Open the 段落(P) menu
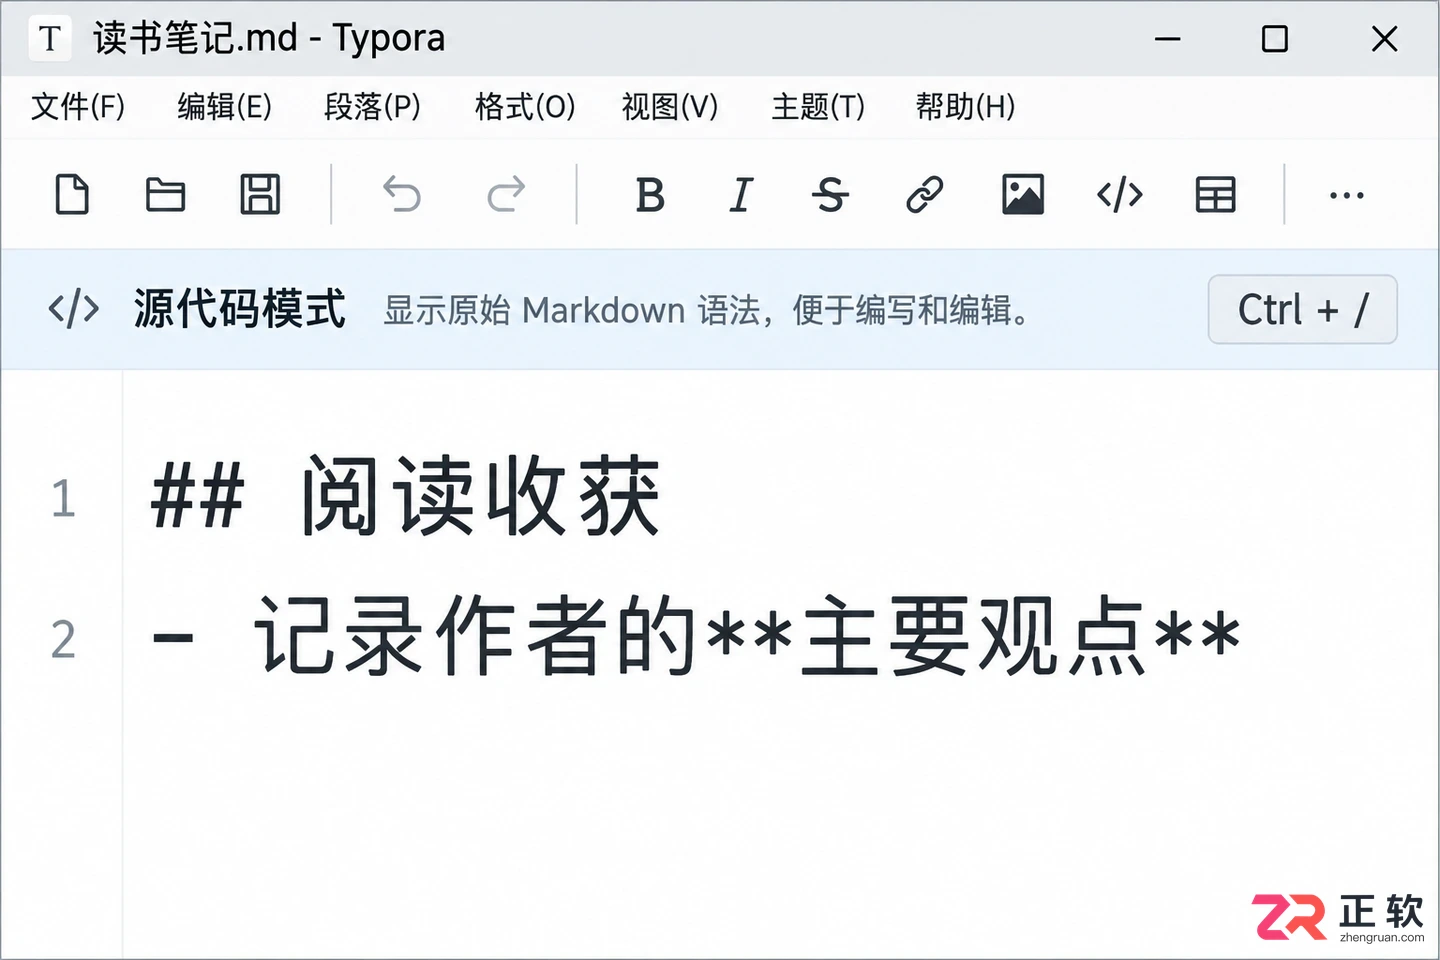1440x960 pixels. pos(373,106)
